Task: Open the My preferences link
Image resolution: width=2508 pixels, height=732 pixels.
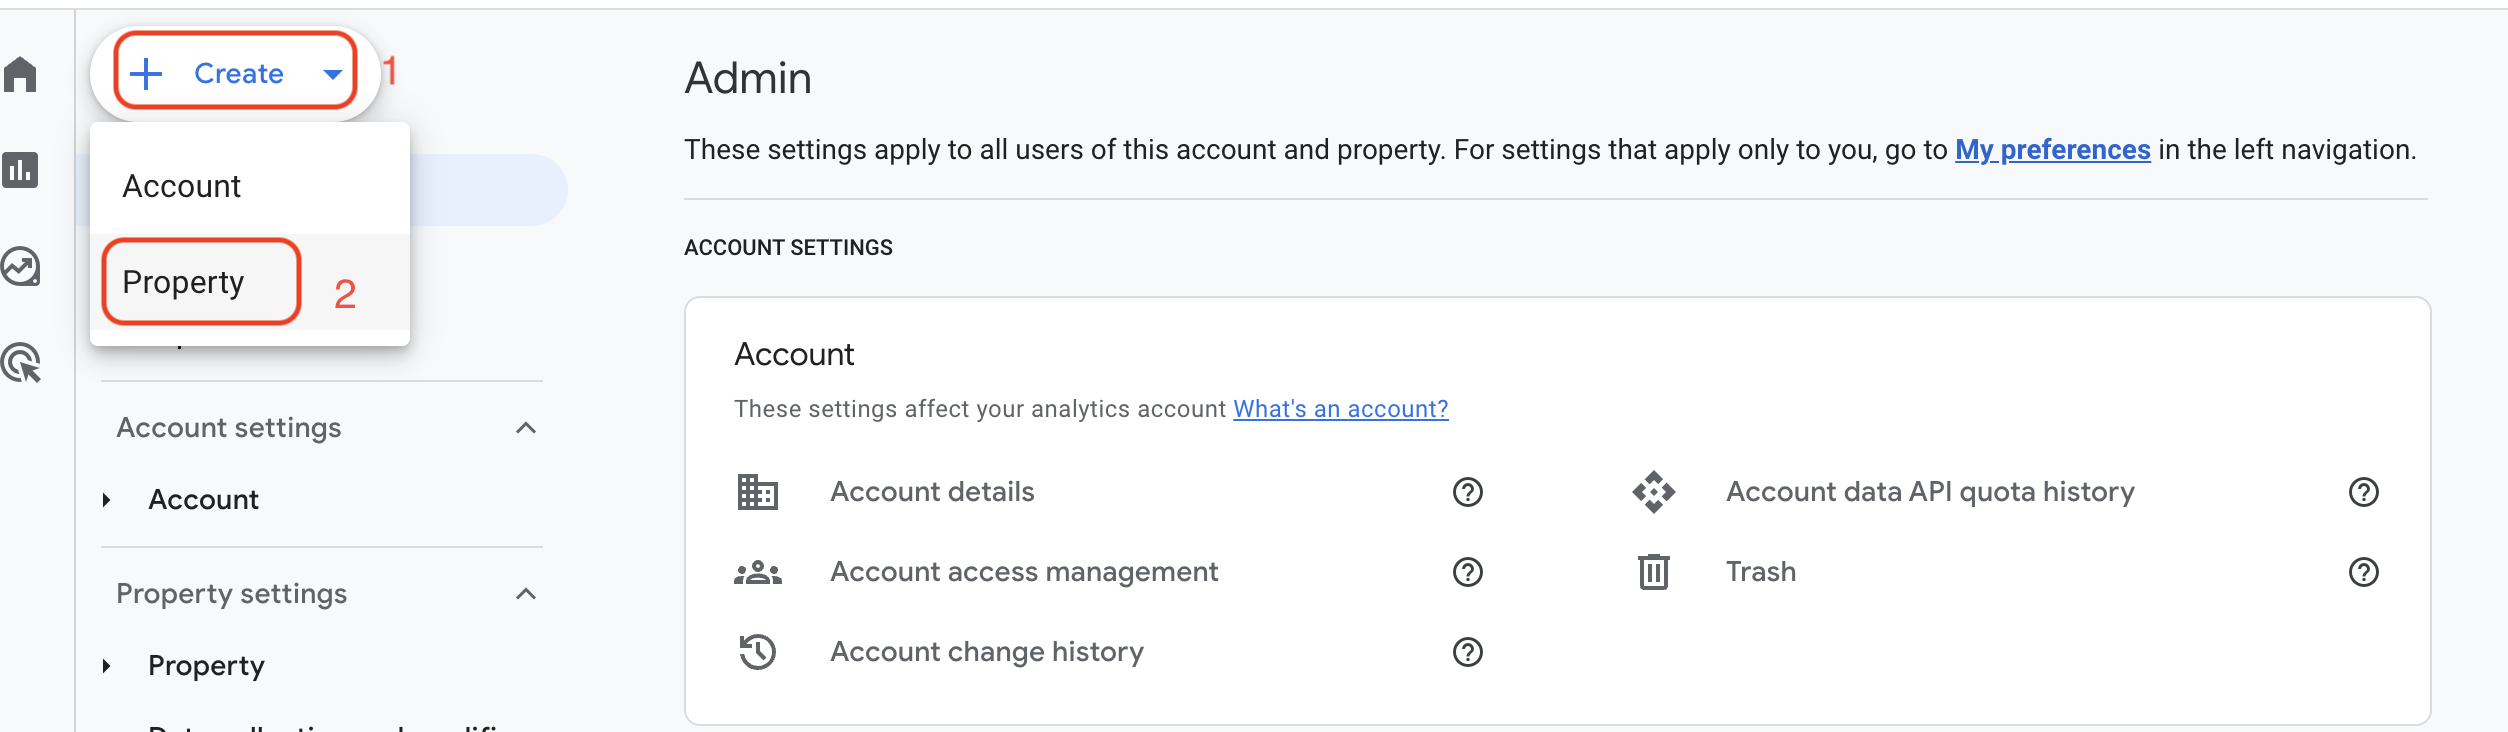Action: [x=2052, y=150]
